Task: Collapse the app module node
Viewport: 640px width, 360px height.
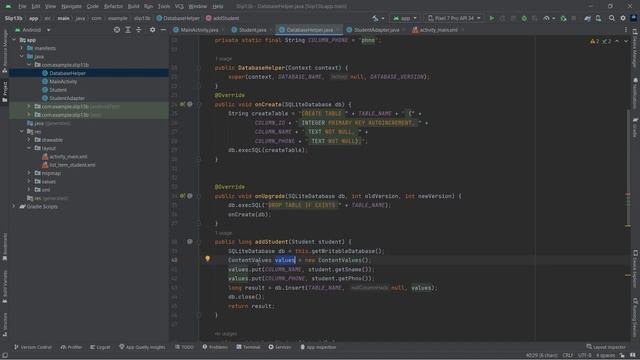Action: coord(14,40)
